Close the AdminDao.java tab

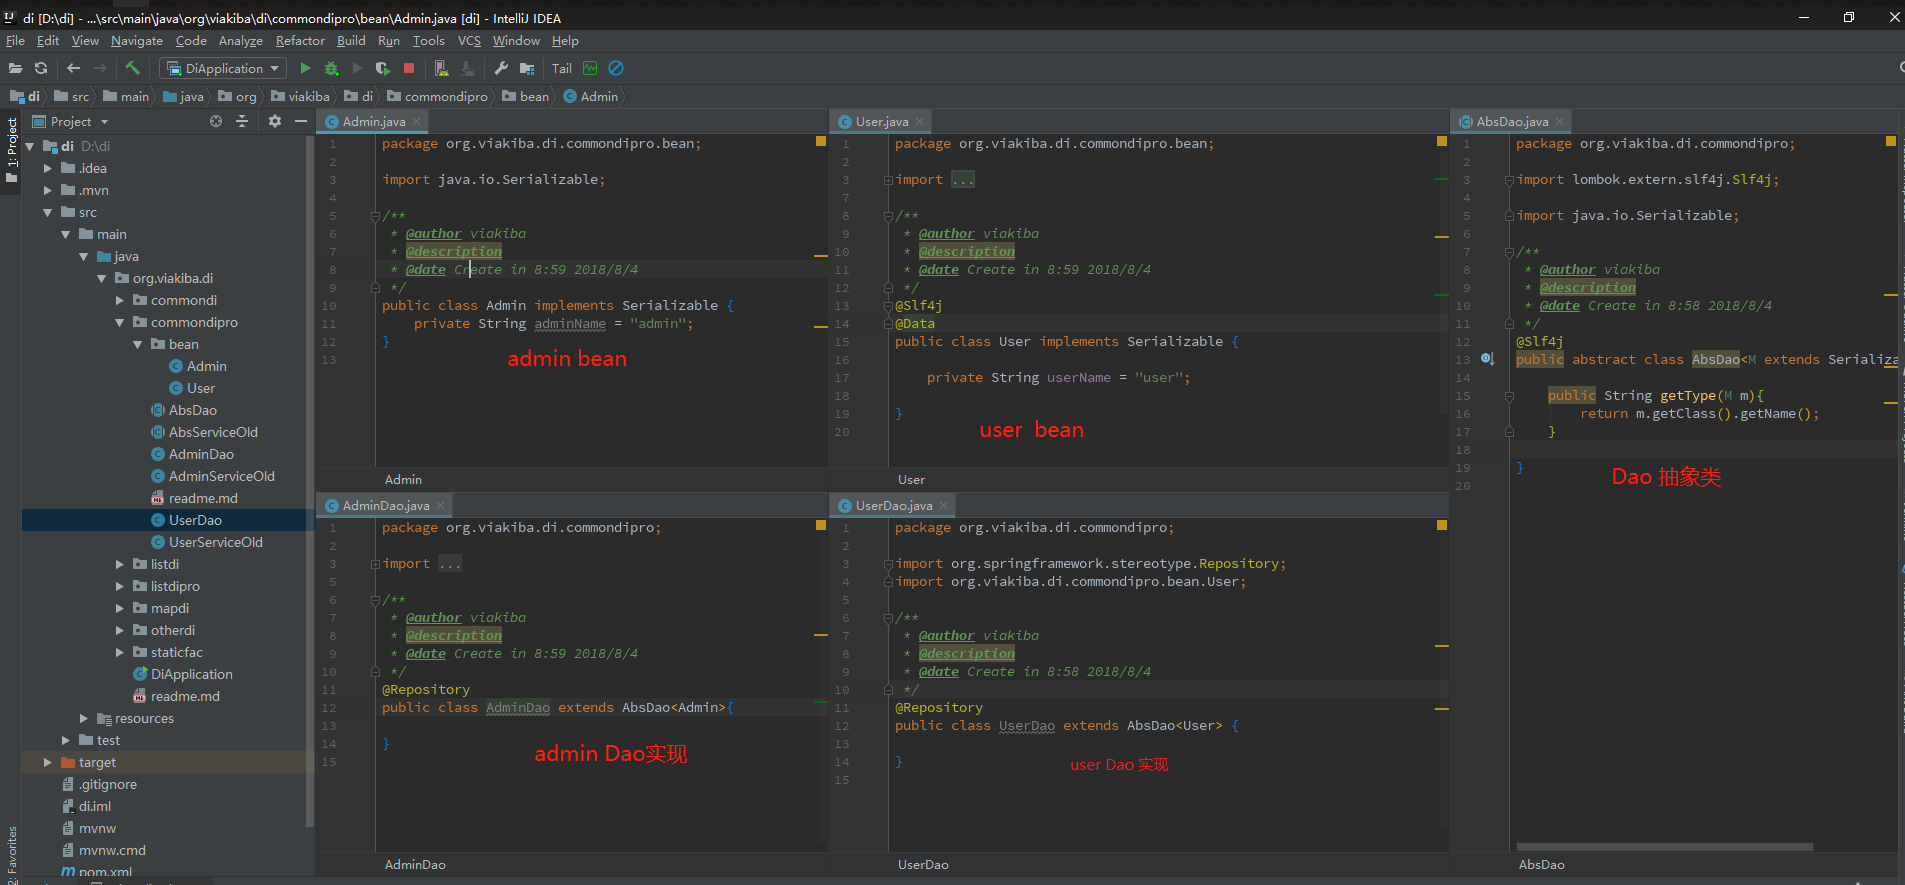pyautogui.click(x=441, y=506)
